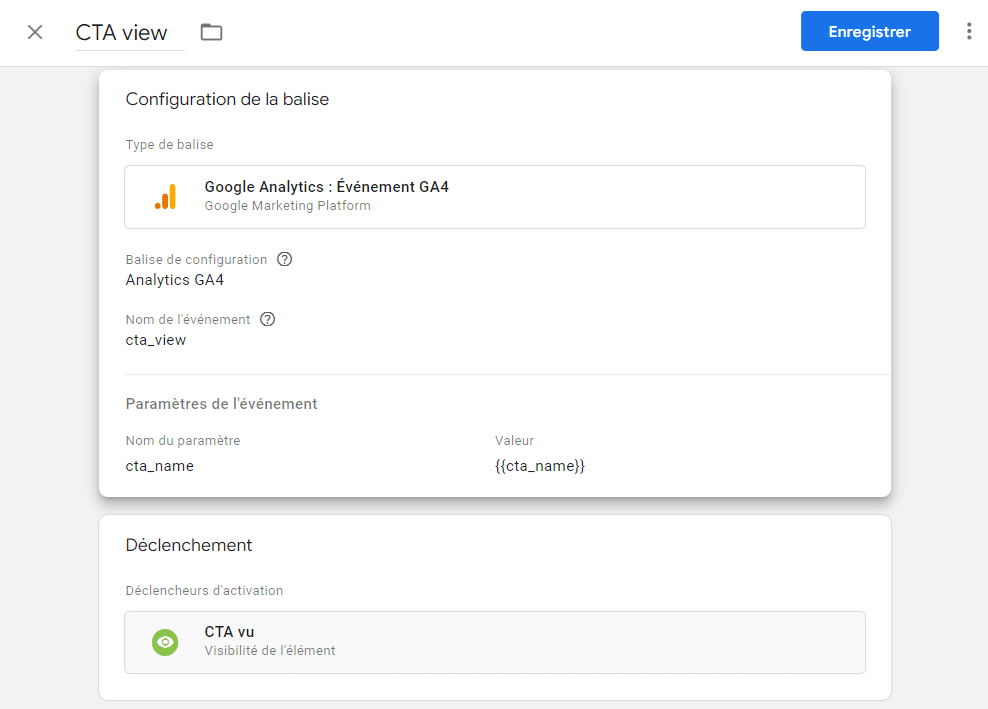Image resolution: width=988 pixels, height=709 pixels.
Task: Click the Google Analytics bar chart icon
Action: tap(165, 197)
